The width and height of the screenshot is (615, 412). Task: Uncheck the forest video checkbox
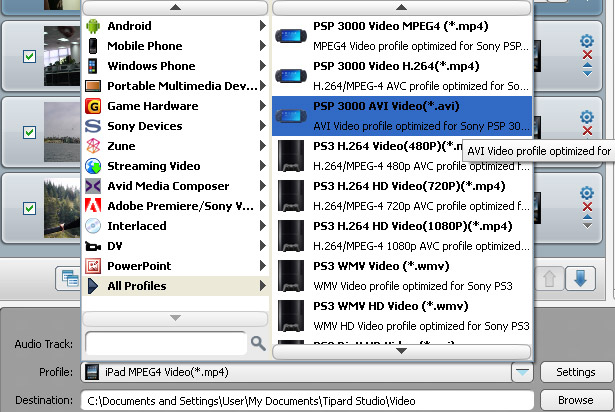point(29,208)
